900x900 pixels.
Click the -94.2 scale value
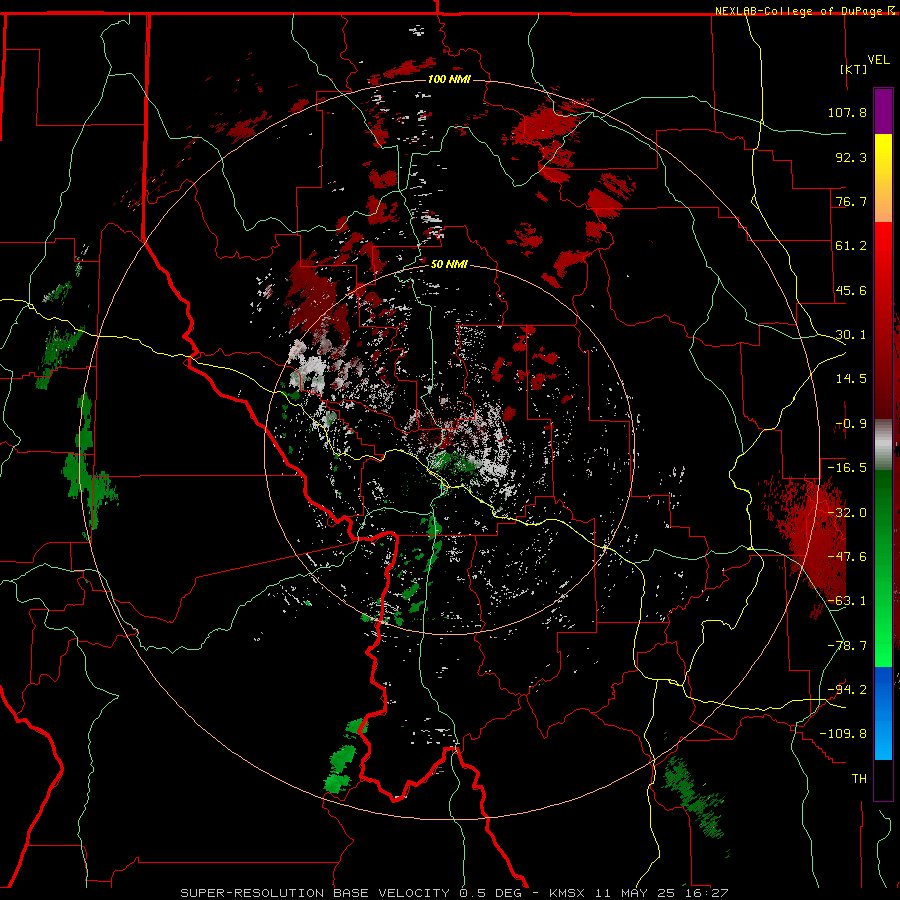click(x=847, y=689)
